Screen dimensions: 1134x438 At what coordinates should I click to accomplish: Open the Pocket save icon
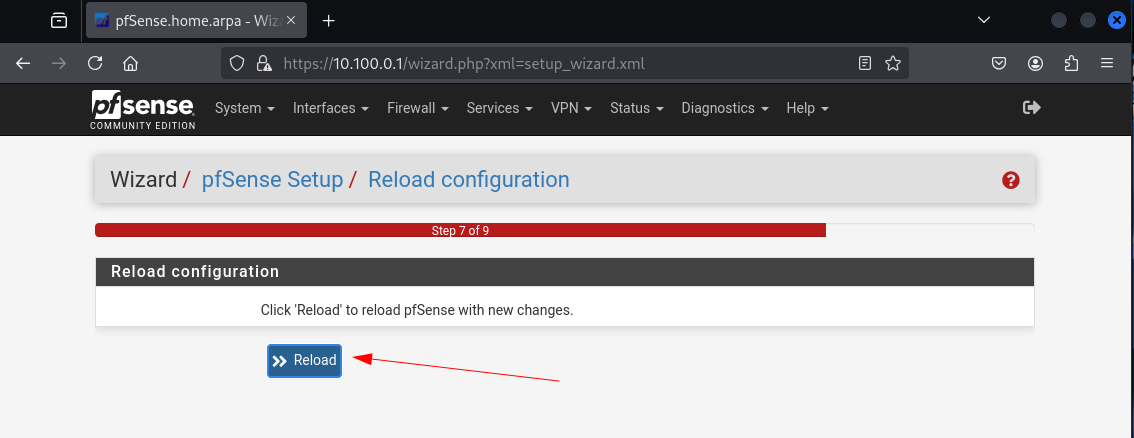[999, 64]
